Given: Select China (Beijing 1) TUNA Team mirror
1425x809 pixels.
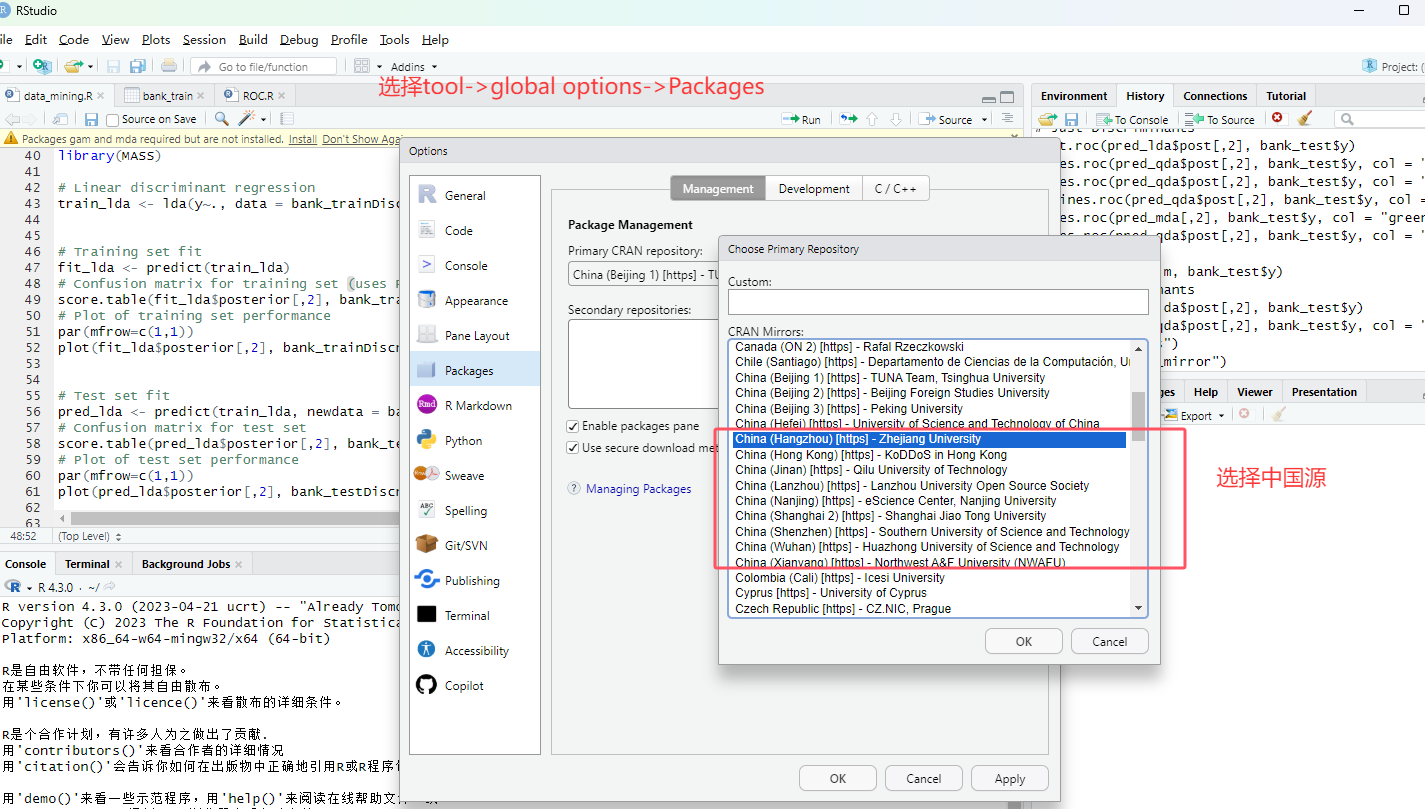Looking at the screenshot, I should tap(930, 378).
